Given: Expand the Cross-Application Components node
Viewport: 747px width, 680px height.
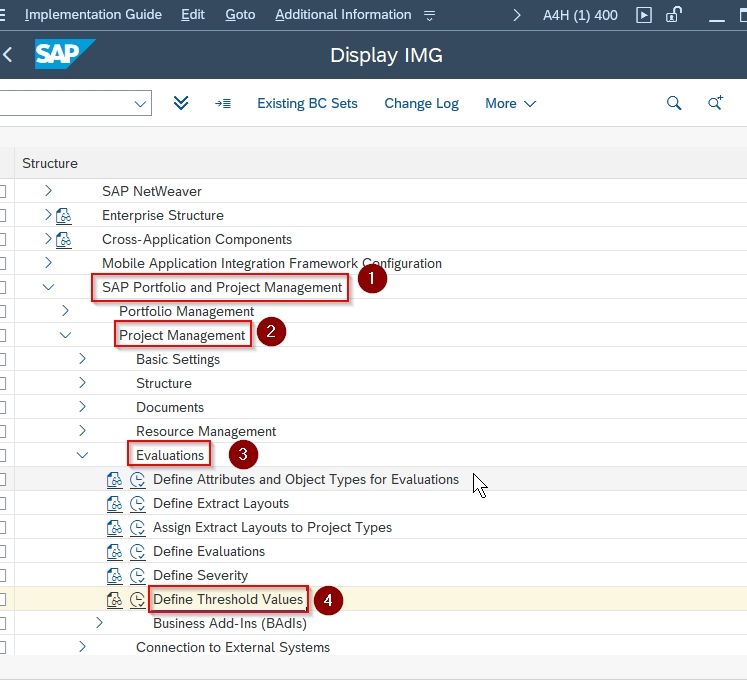Looking at the screenshot, I should [x=48, y=238].
